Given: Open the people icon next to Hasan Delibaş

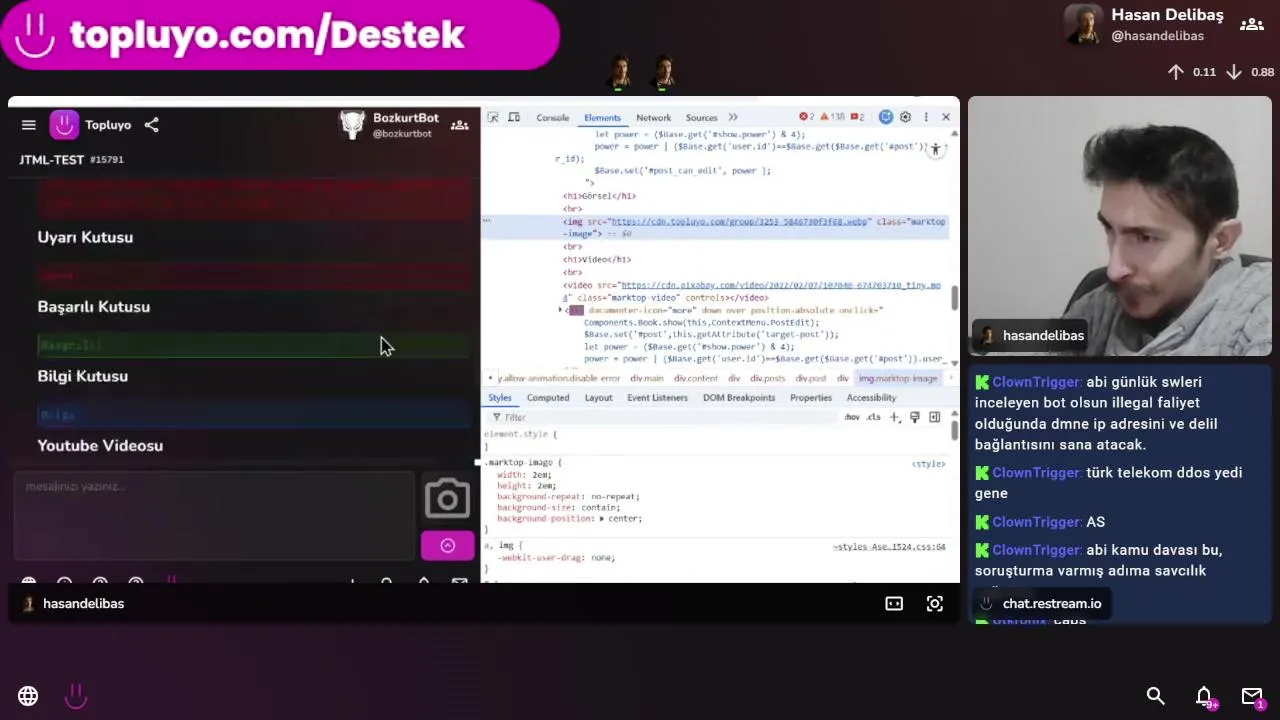Looking at the screenshot, I should (1252, 25).
